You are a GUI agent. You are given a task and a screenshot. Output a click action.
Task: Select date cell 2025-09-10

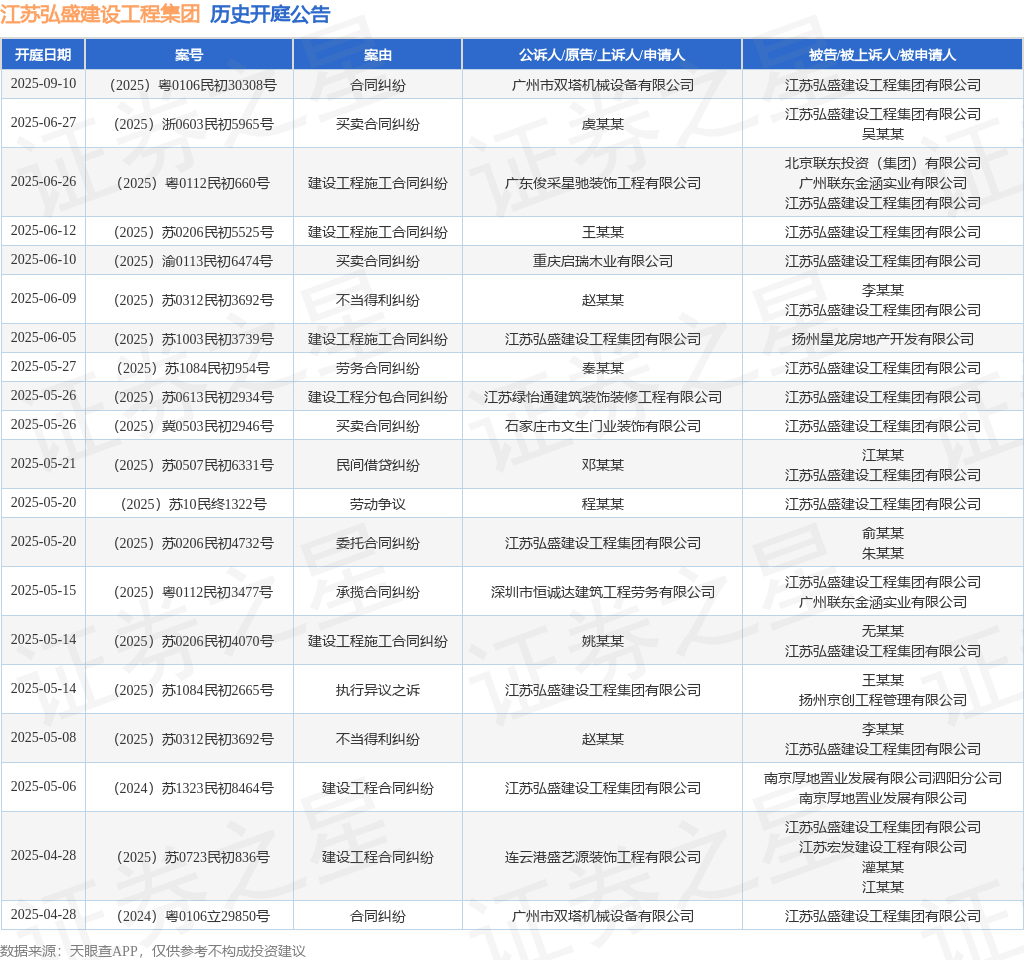pyautogui.click(x=43, y=84)
